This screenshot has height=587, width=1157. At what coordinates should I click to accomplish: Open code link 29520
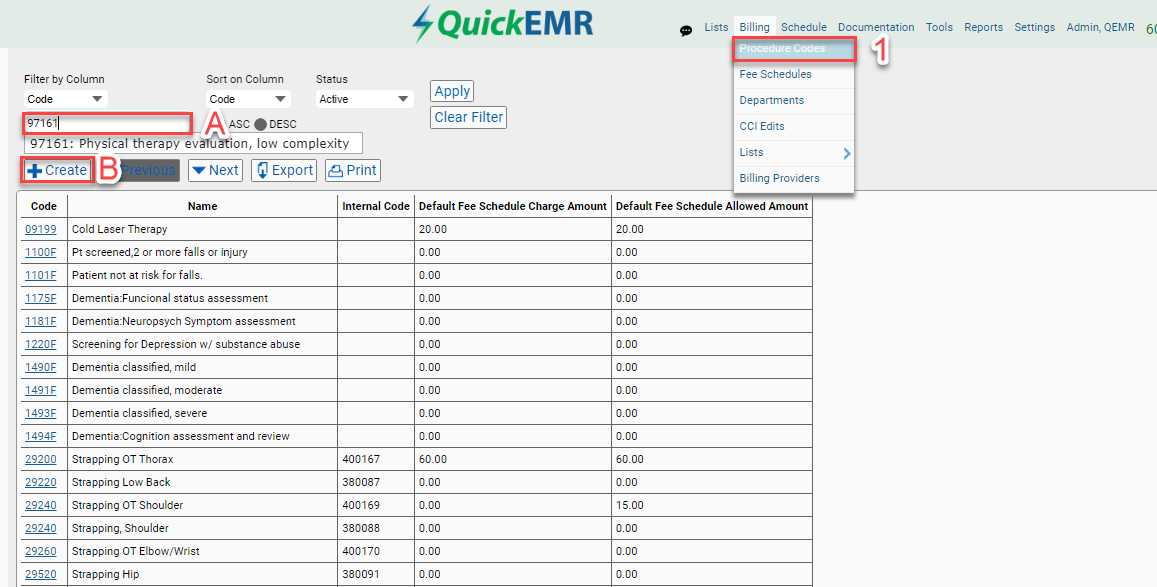tap(41, 574)
